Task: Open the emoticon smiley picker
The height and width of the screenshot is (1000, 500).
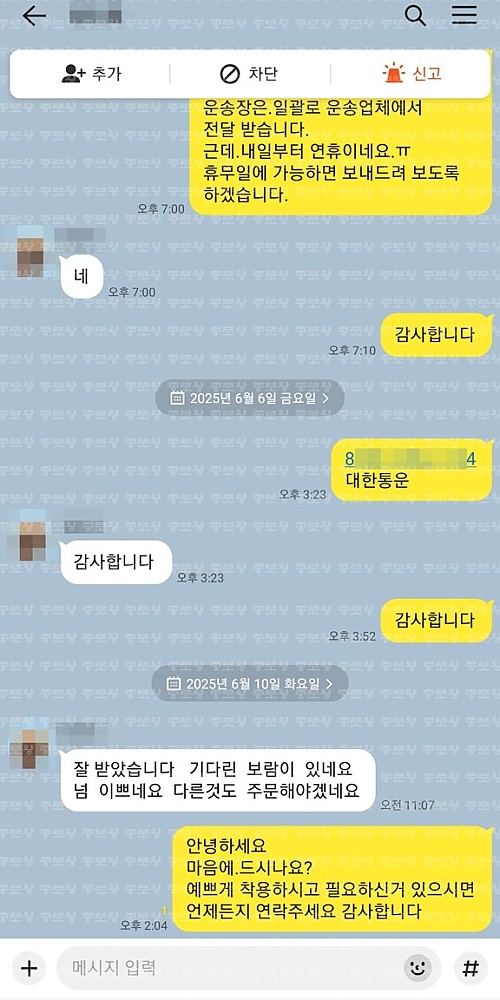Action: click(418, 969)
